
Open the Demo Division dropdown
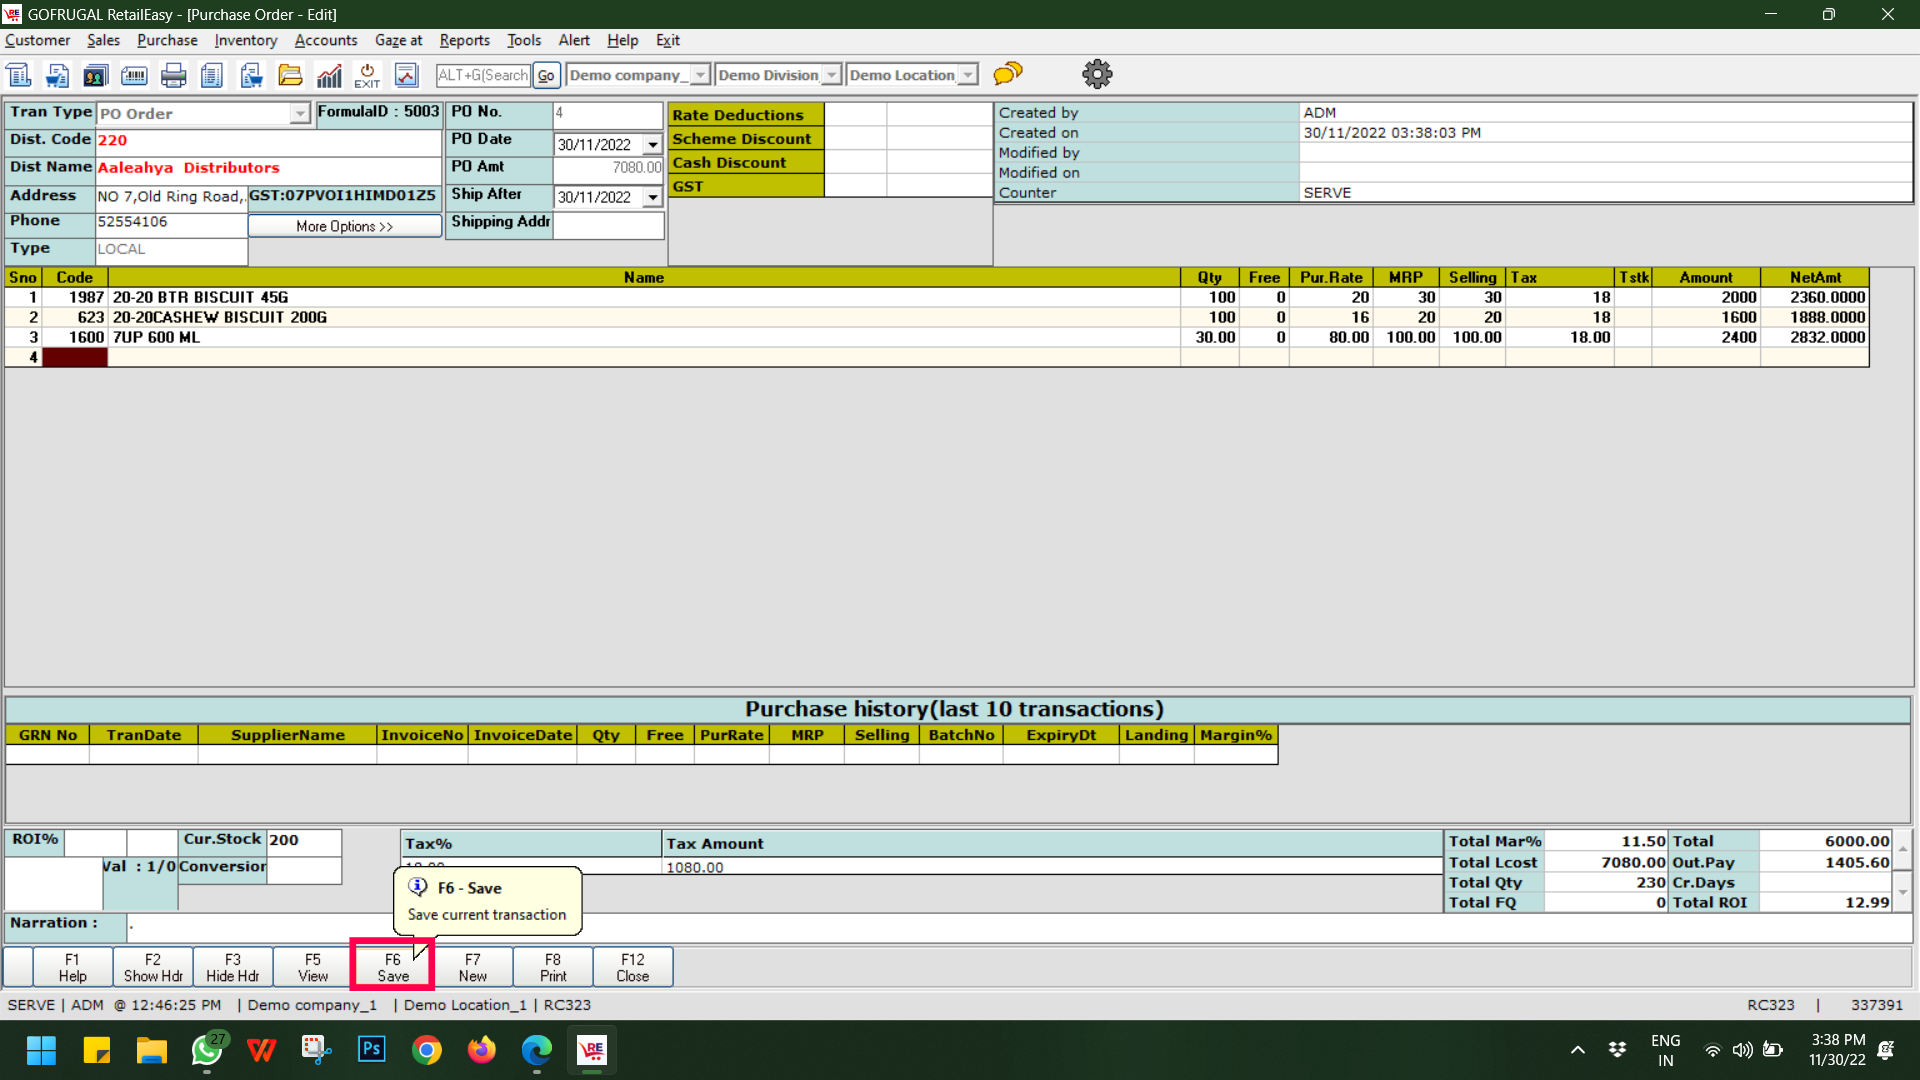[831, 75]
